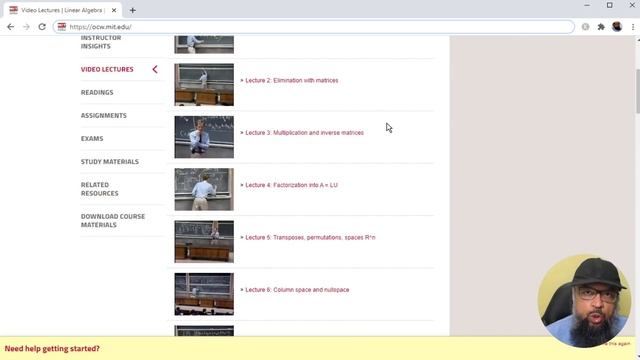The image size is (640, 360).
Task: Open the Chrome profile avatar
Action: (617, 27)
